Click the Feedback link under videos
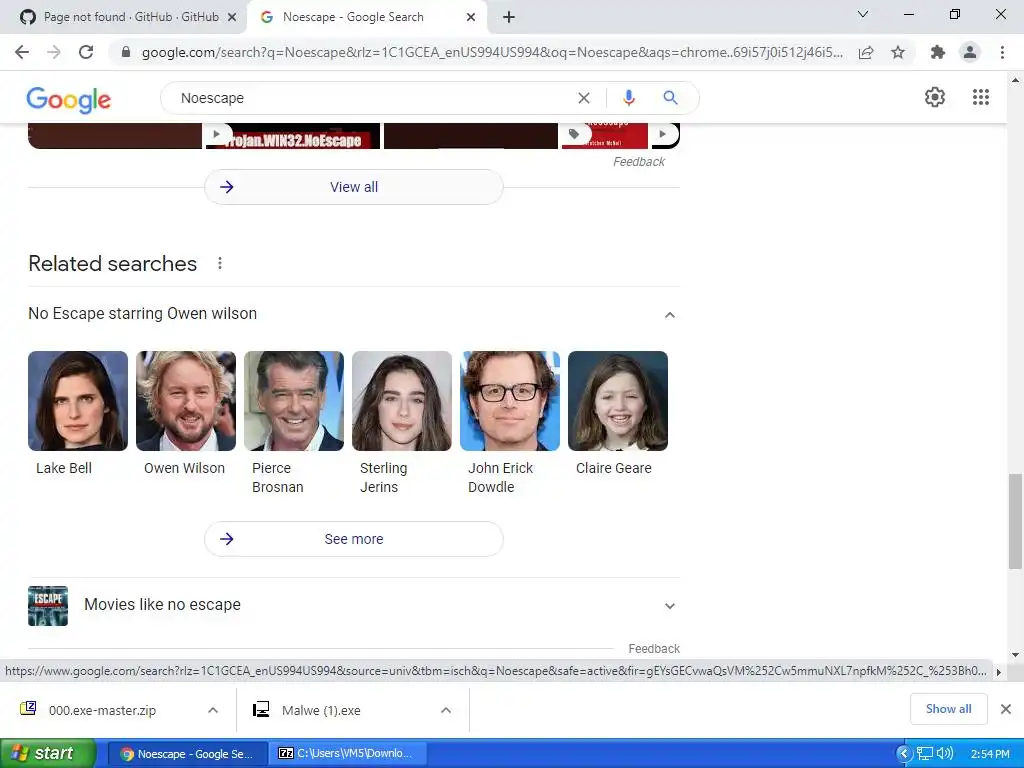Image resolution: width=1024 pixels, height=768 pixels. click(x=639, y=162)
